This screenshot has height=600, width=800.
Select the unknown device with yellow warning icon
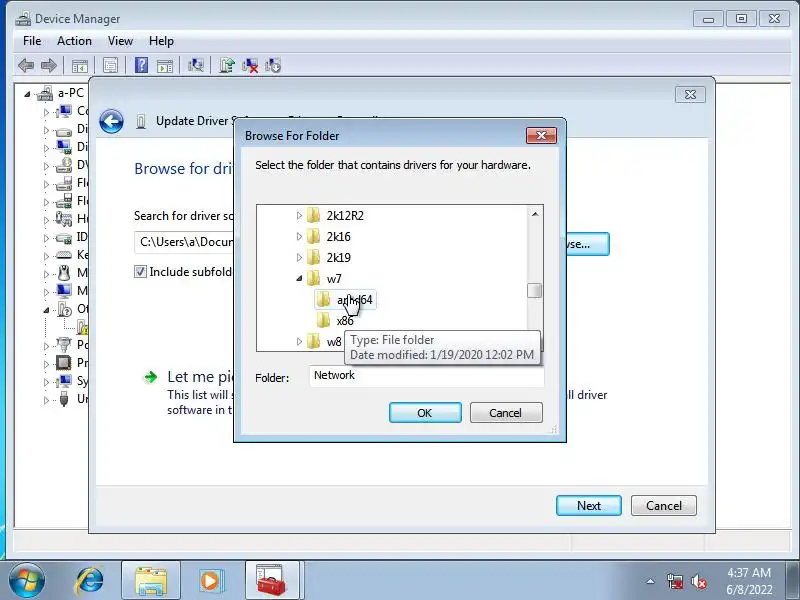[x=83, y=327]
